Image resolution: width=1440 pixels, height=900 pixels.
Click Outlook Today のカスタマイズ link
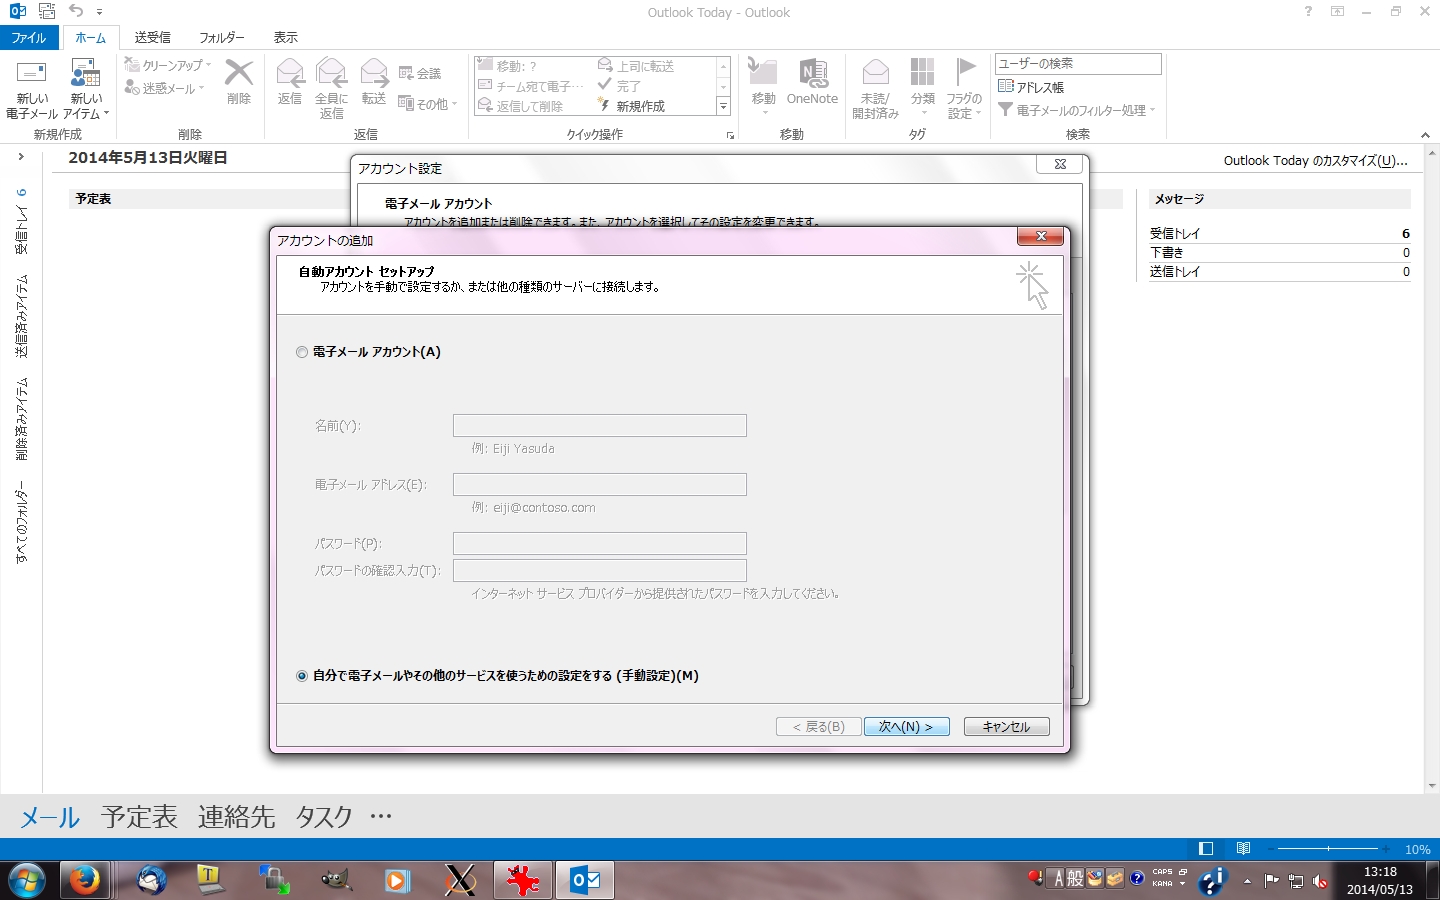coord(1316,161)
